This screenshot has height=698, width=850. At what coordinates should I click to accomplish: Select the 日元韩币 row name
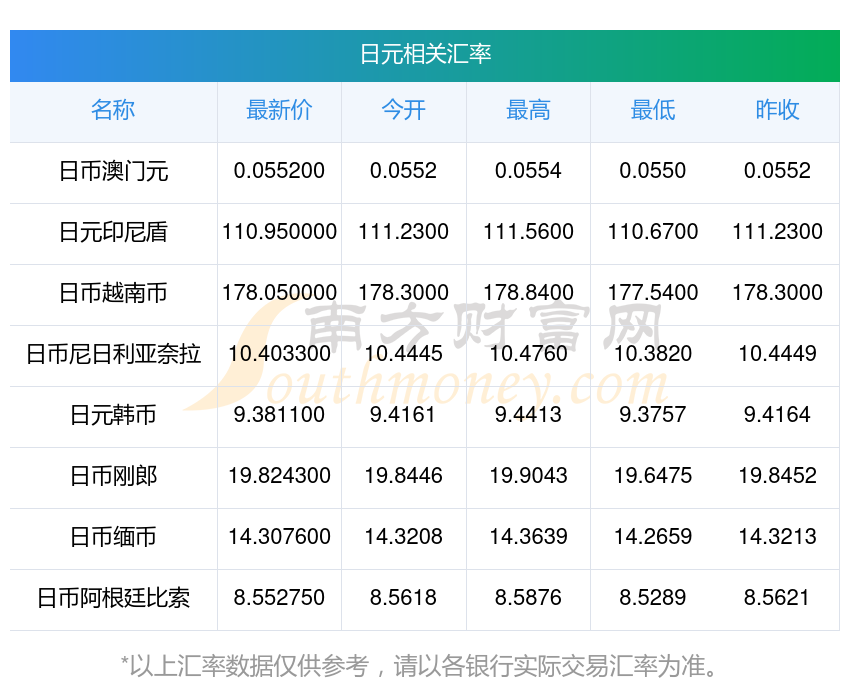coord(113,415)
